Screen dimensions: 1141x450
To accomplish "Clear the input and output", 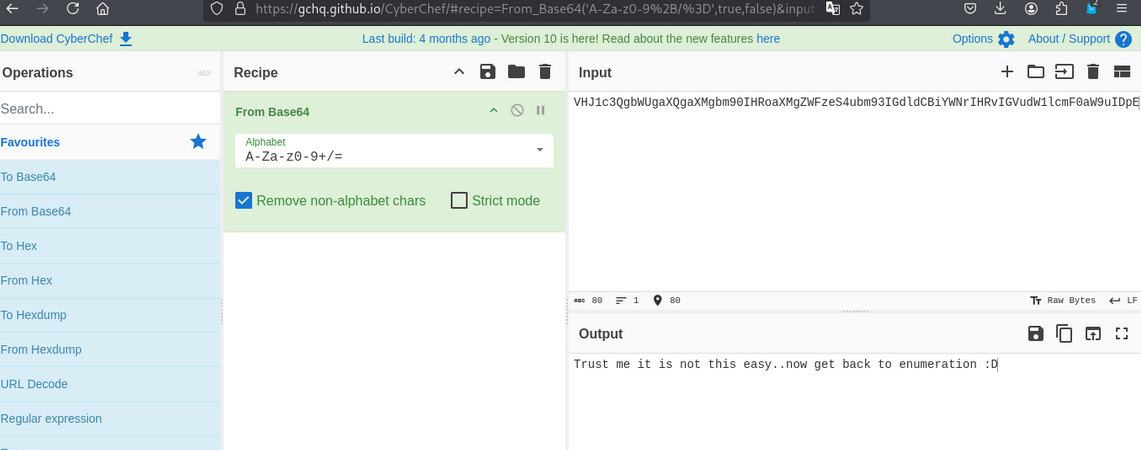I will pyautogui.click(x=1093, y=72).
